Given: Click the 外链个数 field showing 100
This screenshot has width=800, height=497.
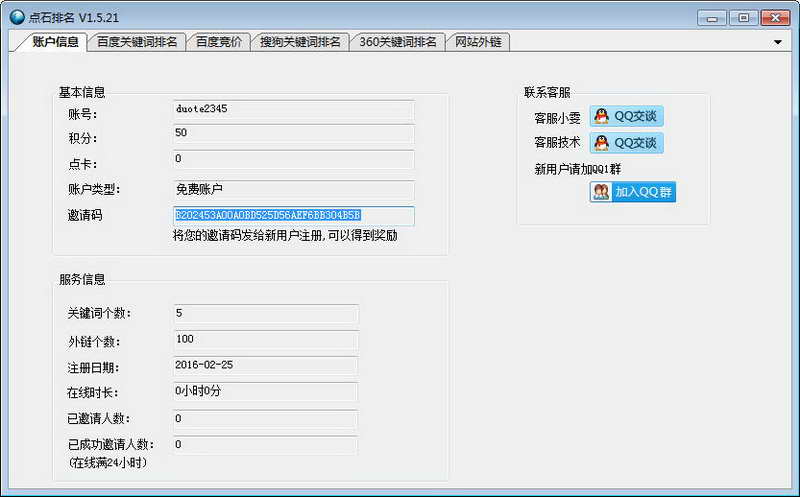Looking at the screenshot, I should 265,341.
